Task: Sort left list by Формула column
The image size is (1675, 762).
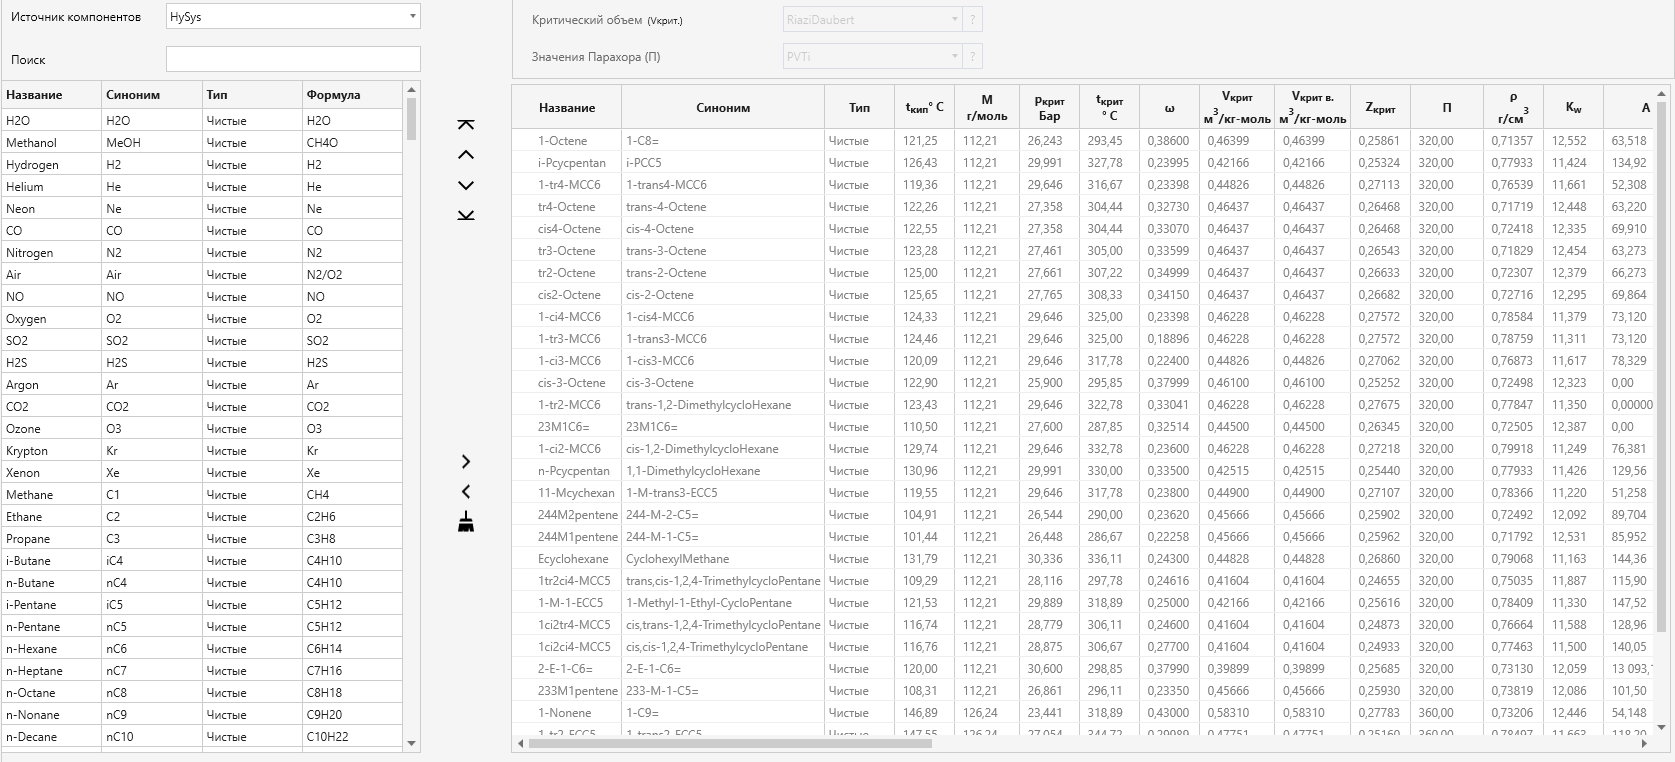Action: [x=352, y=95]
